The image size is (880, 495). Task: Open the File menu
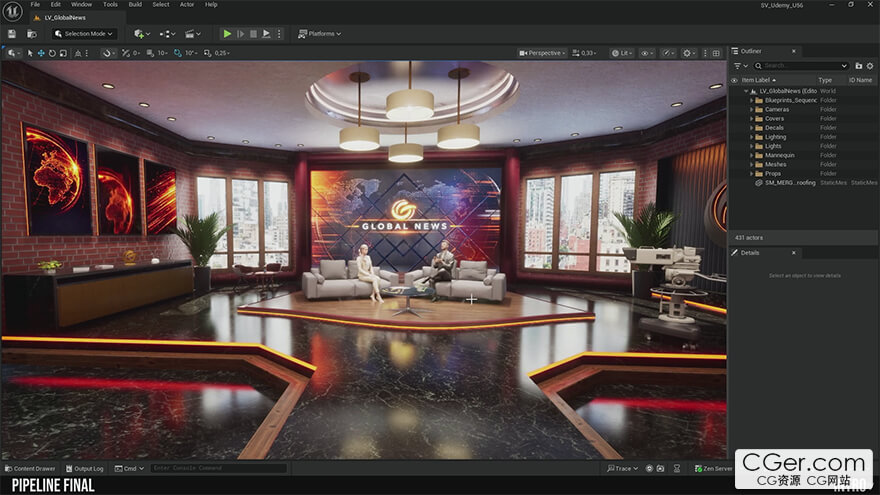pos(35,4)
